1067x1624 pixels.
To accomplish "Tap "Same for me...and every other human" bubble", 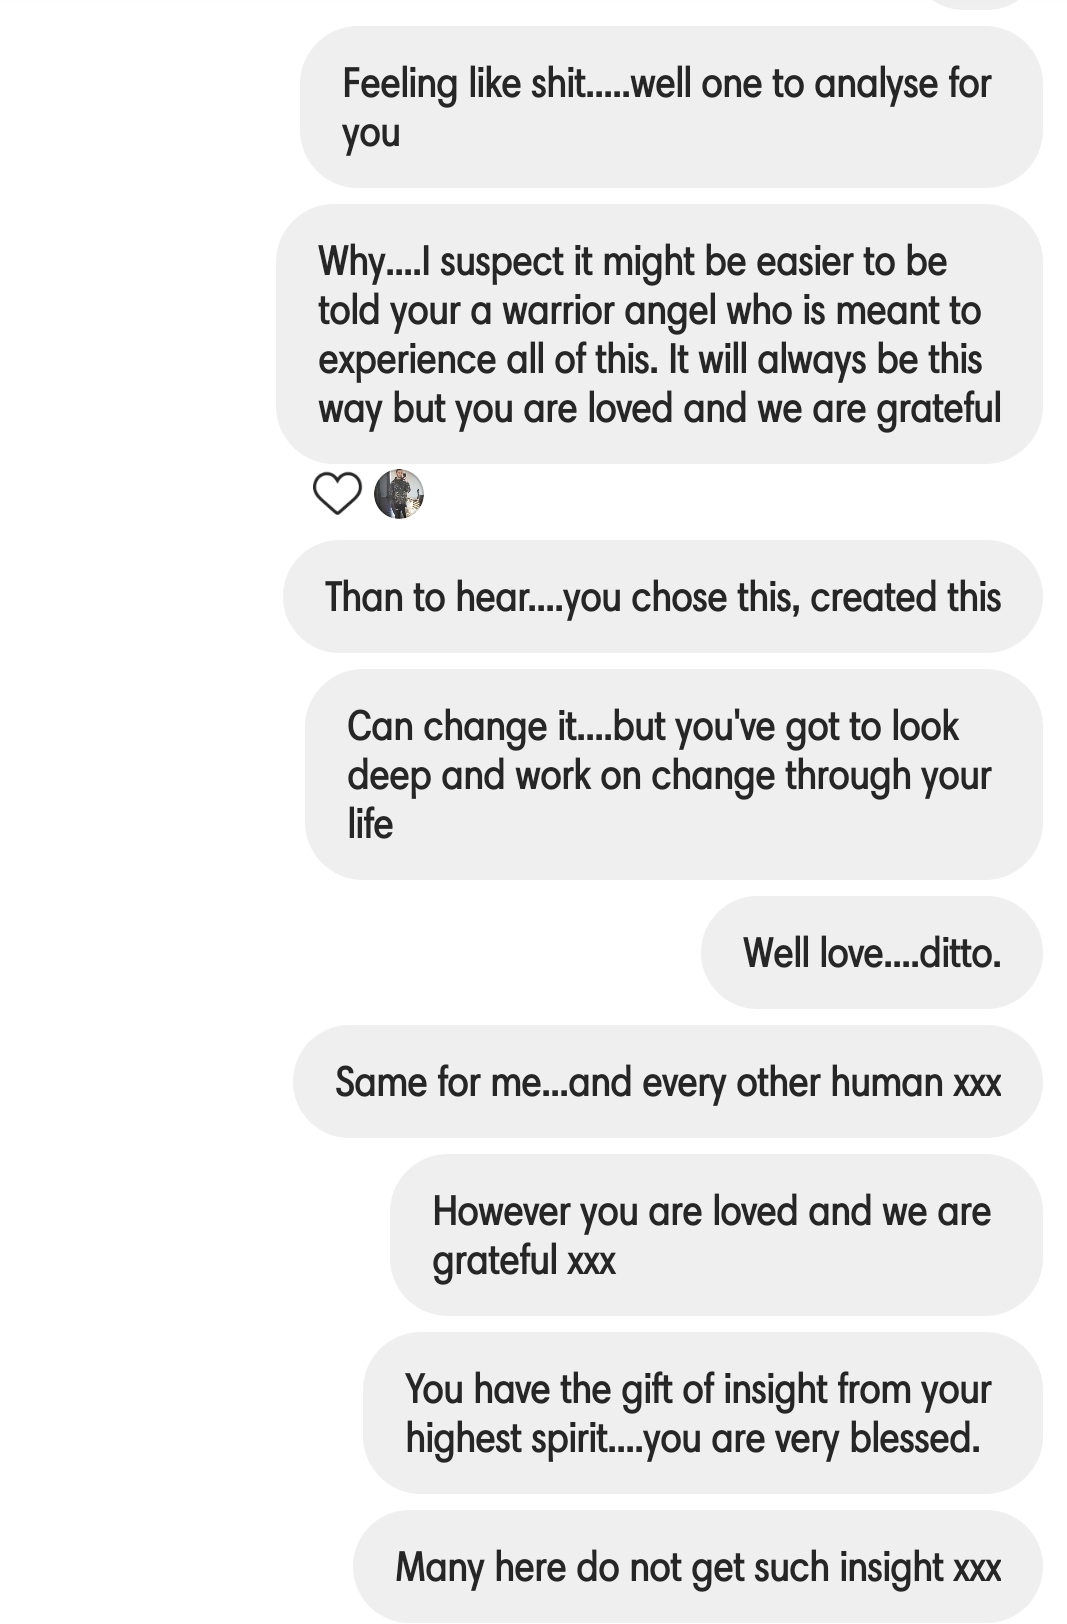I will pos(667,1082).
